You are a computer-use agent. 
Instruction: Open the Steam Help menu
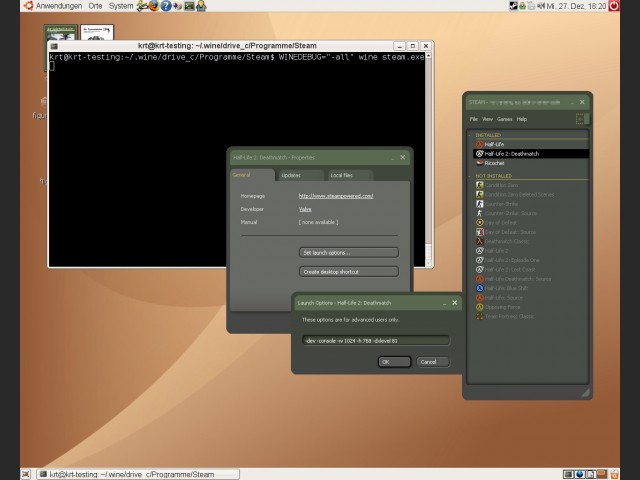(522, 119)
